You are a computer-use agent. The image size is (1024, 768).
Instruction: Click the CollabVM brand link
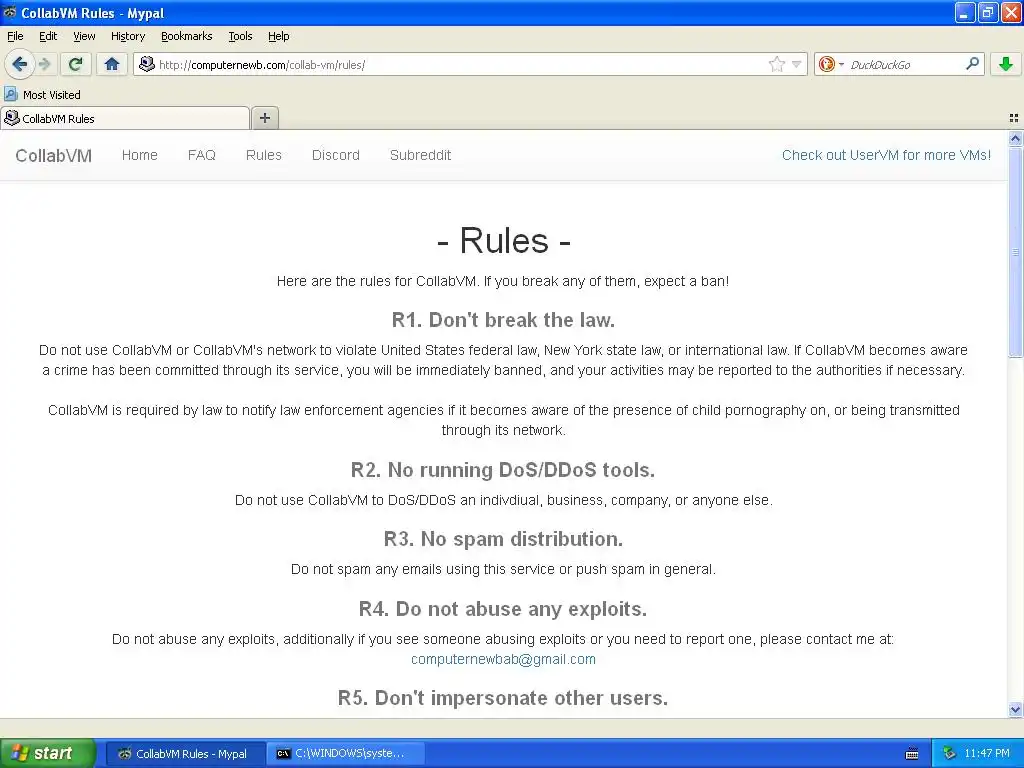coord(54,155)
